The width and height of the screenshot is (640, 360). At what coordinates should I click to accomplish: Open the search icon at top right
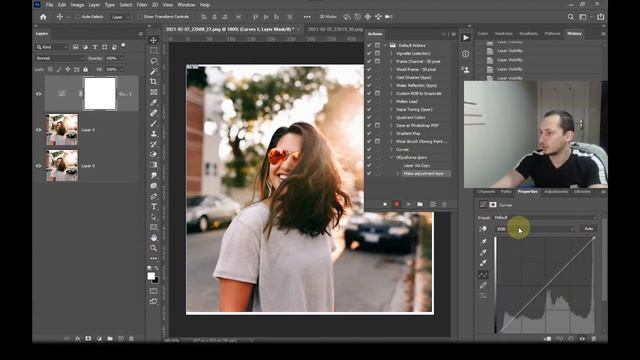click(x=571, y=17)
